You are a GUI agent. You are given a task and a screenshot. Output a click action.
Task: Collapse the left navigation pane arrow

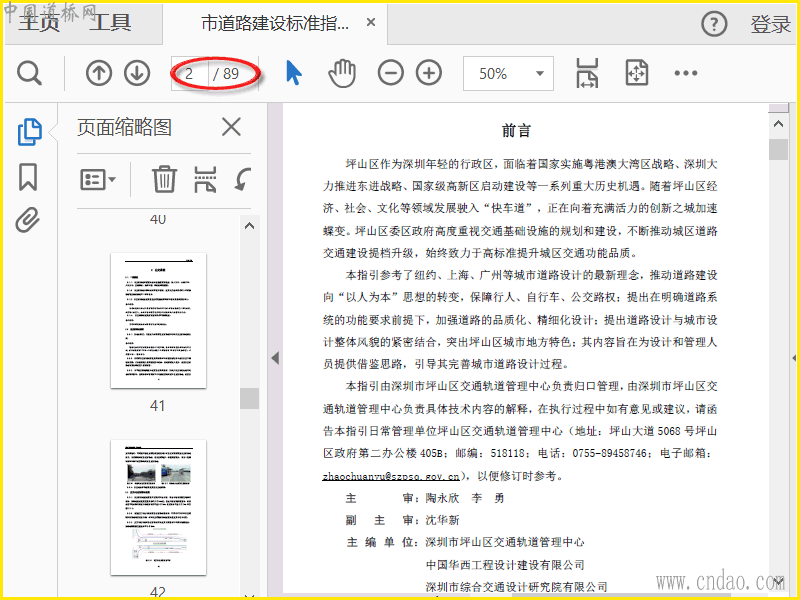(276, 358)
